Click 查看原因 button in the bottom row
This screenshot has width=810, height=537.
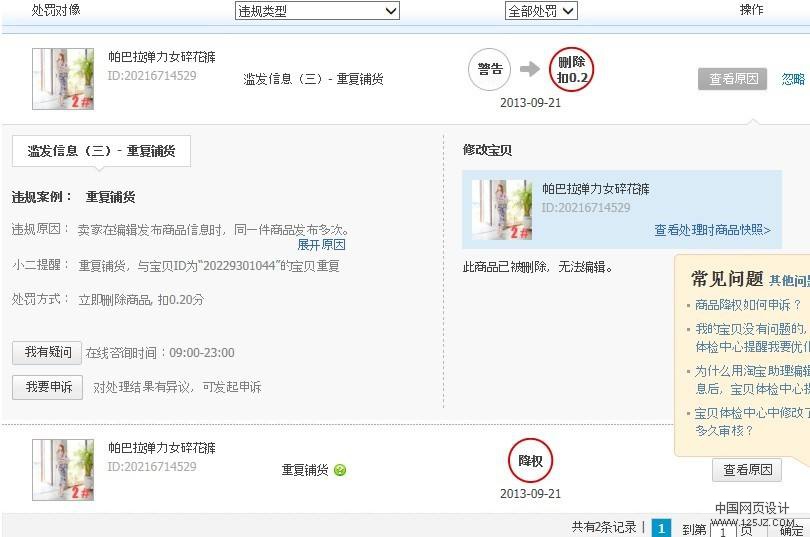[747, 470]
